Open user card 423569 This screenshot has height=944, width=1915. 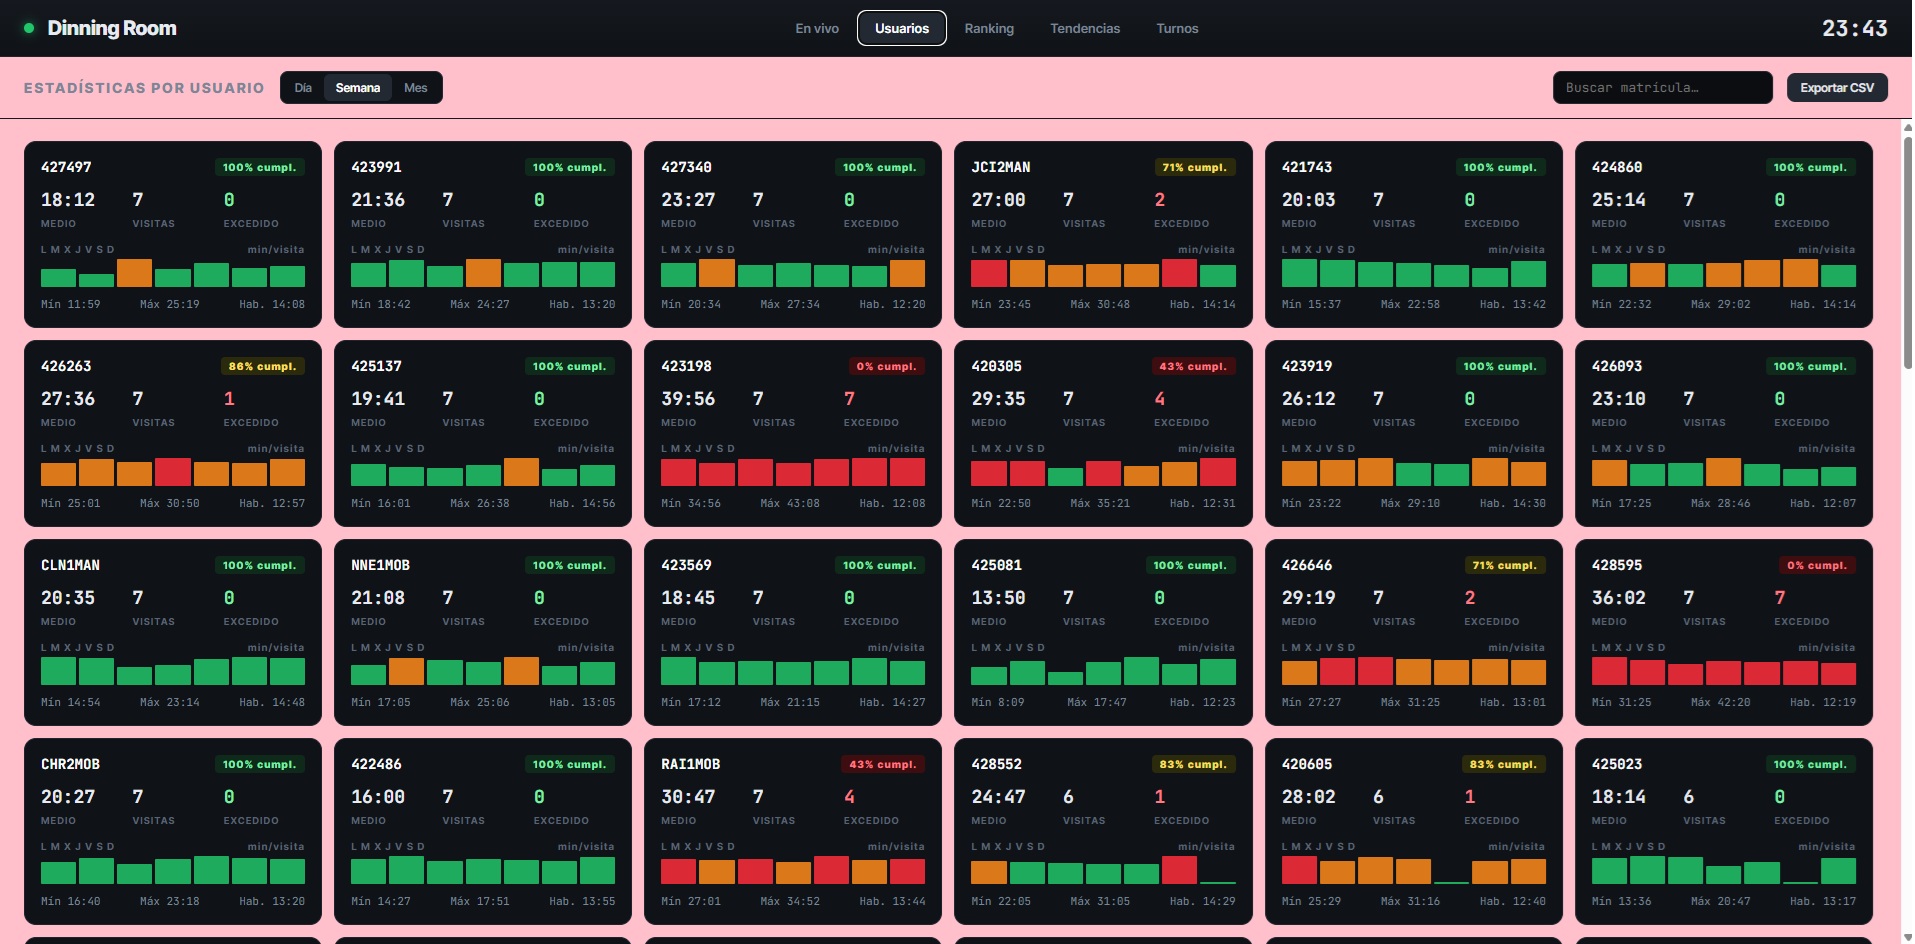click(793, 632)
